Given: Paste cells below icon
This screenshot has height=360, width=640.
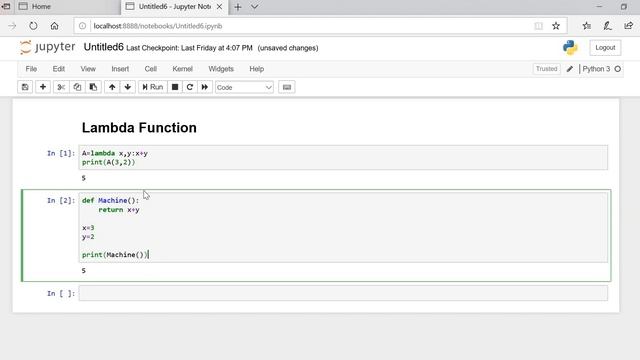Looking at the screenshot, I should (x=93, y=87).
